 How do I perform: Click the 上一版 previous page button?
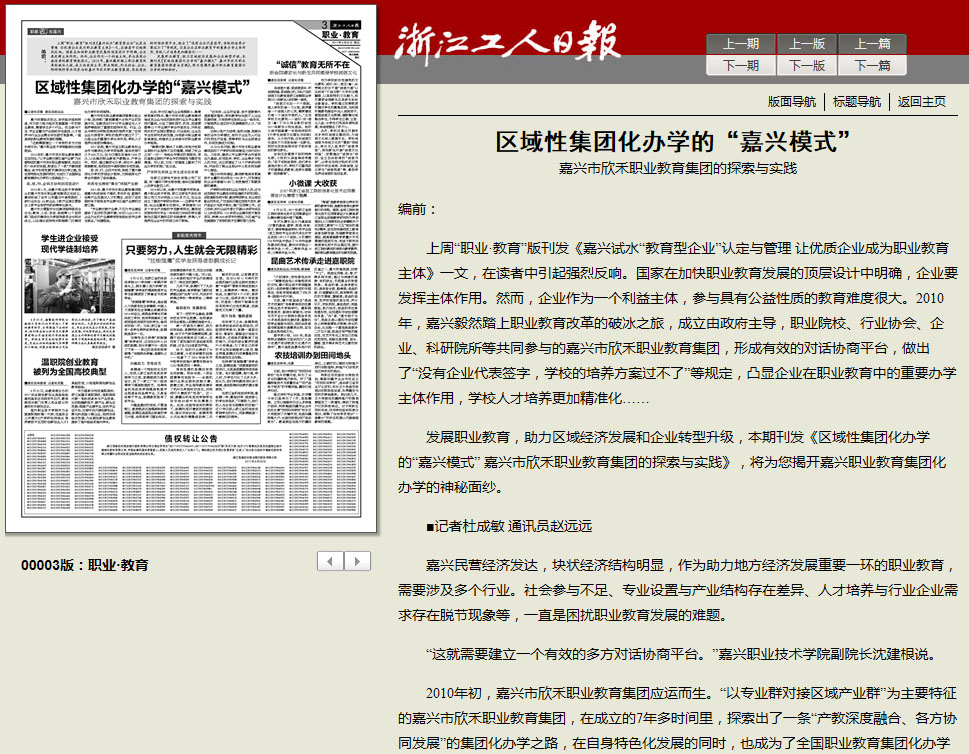[806, 44]
